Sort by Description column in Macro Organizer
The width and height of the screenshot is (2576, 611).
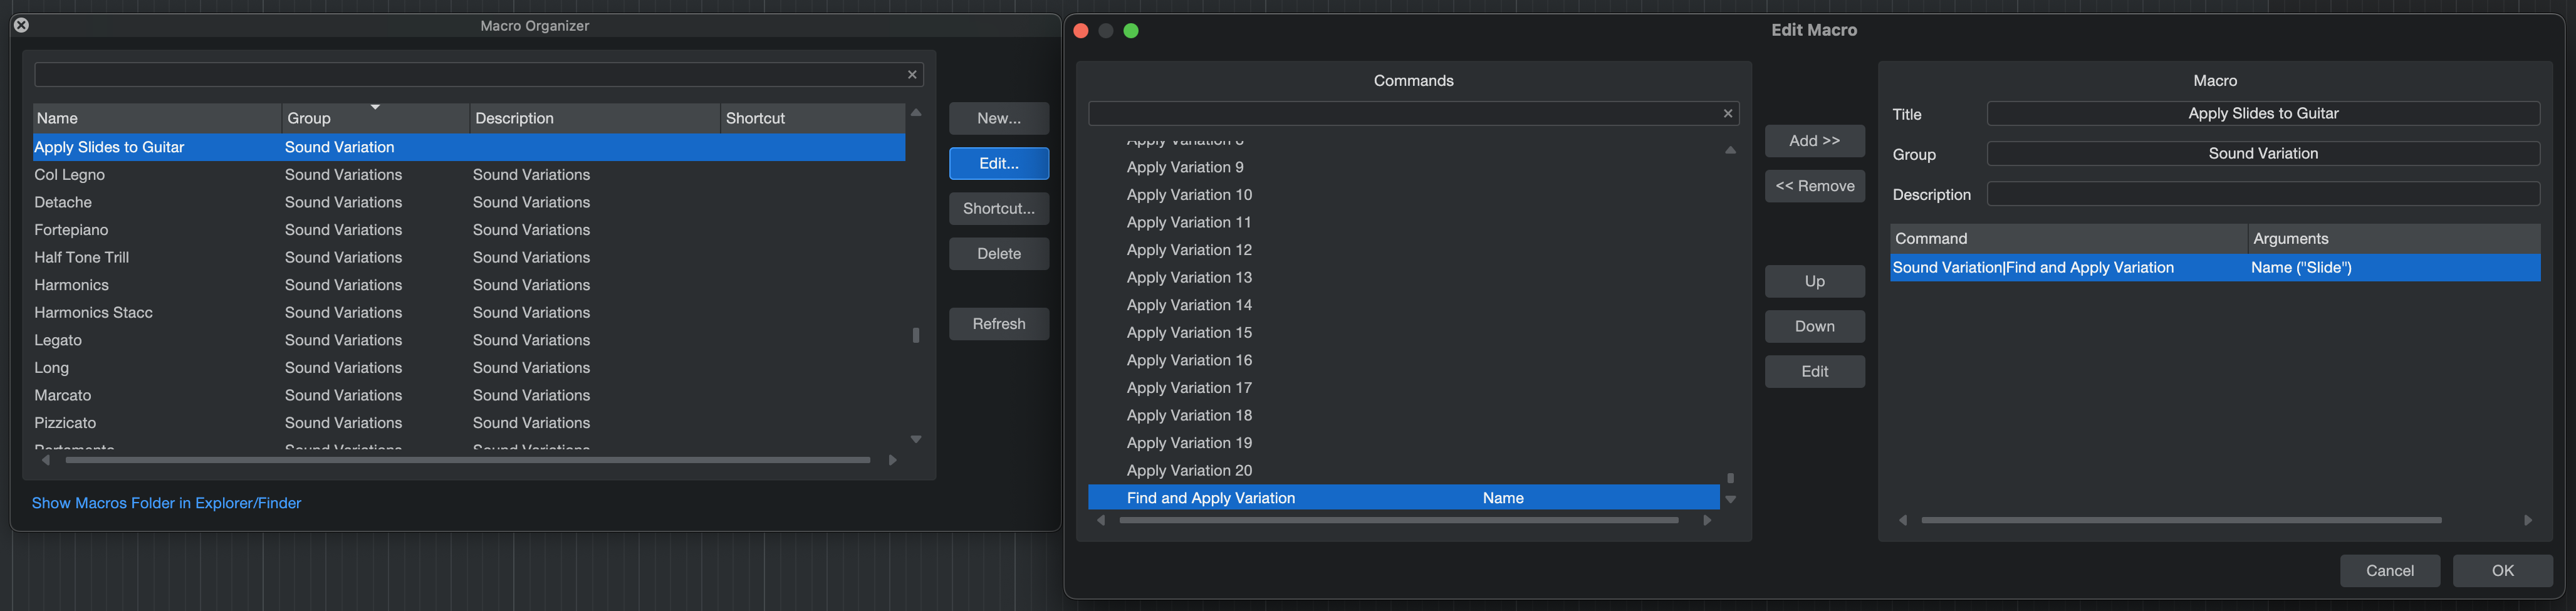coord(595,118)
